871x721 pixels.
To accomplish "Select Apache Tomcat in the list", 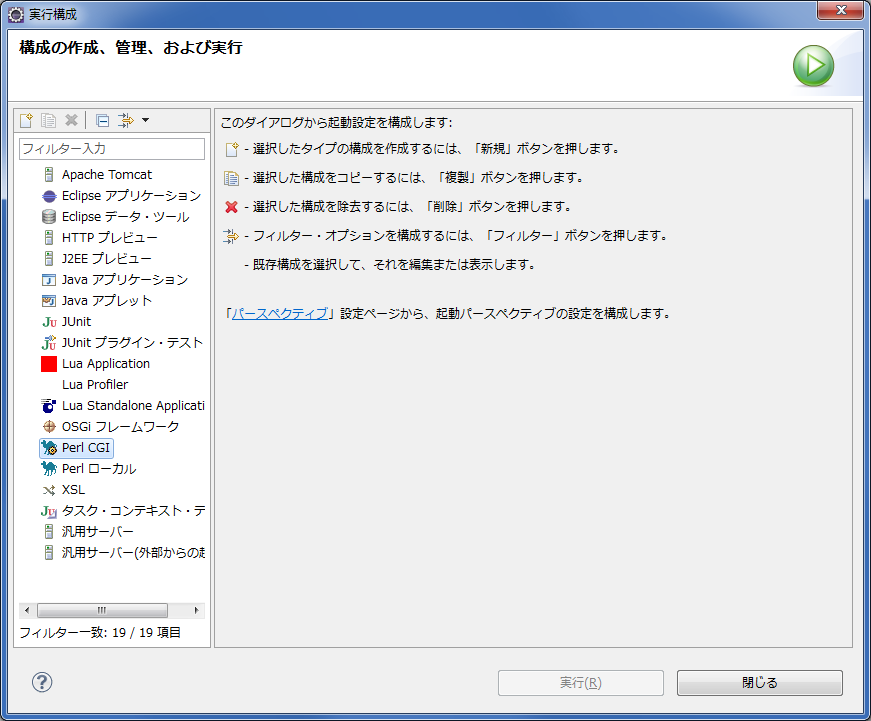I will [x=107, y=174].
